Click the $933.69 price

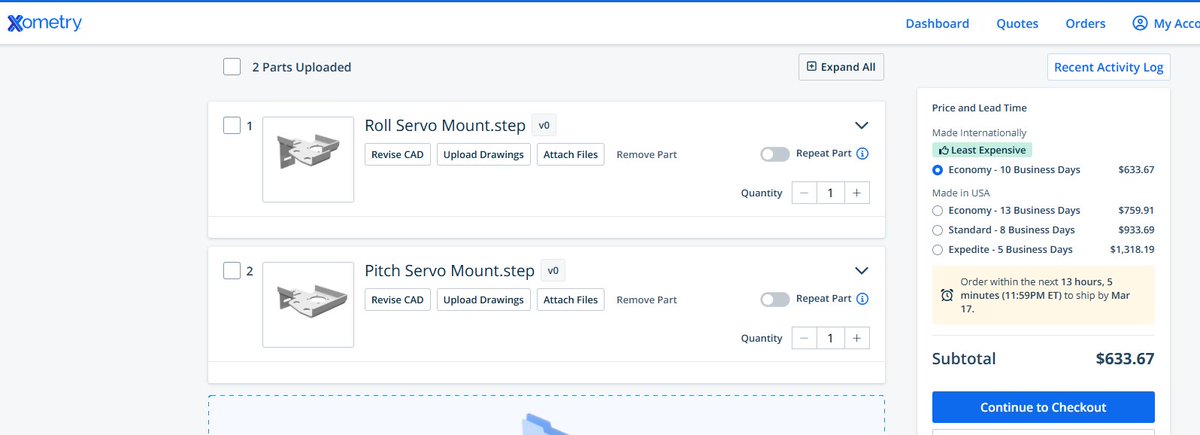[x=1136, y=230]
